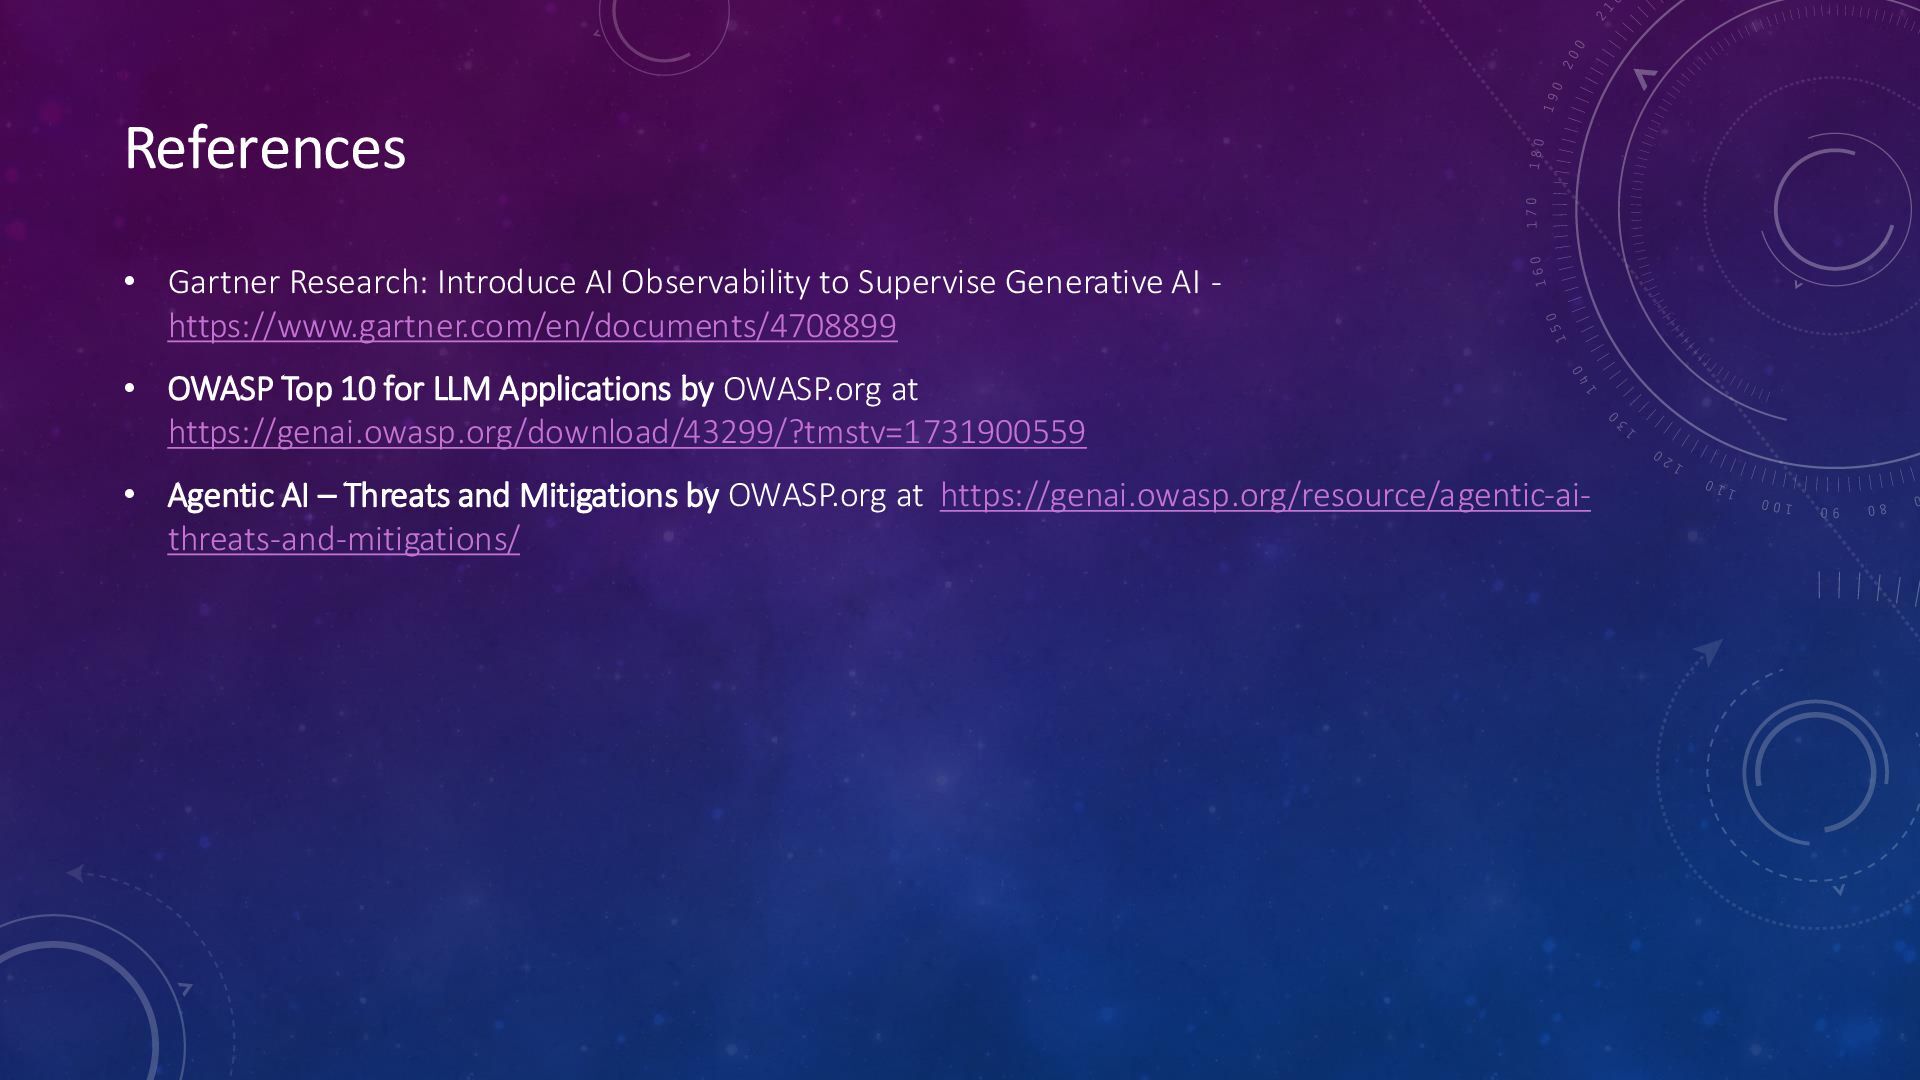This screenshot has width=1920, height=1080.
Task: Click the first bullet point marker
Action: (x=129, y=282)
